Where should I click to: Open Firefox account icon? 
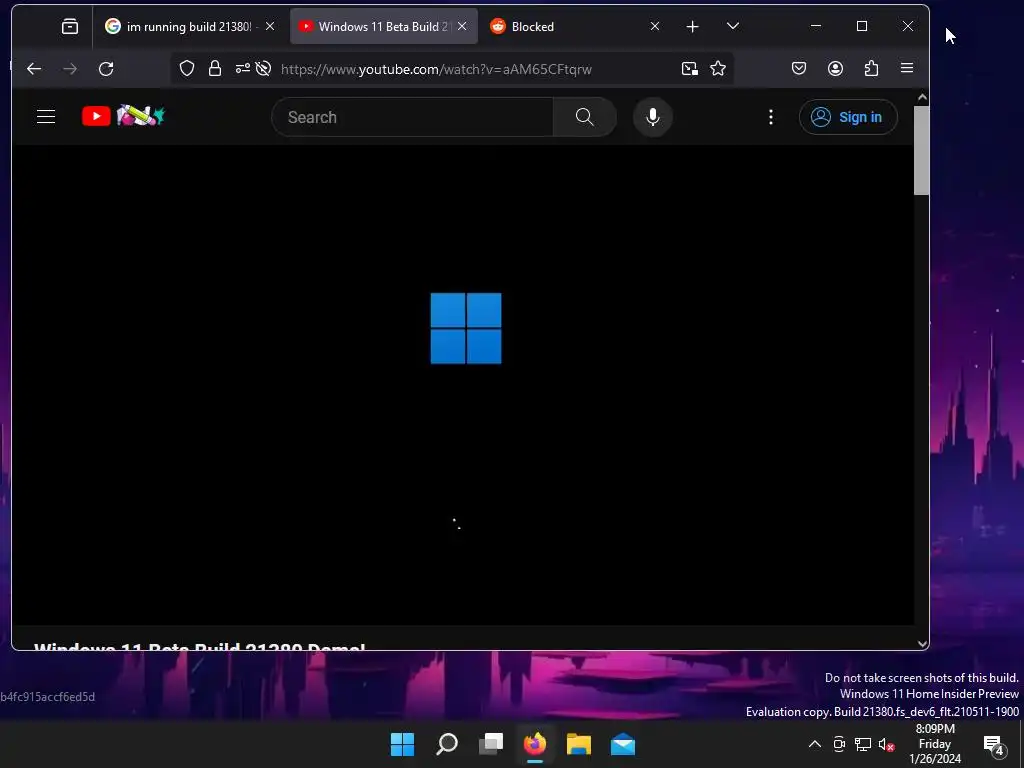coord(835,69)
